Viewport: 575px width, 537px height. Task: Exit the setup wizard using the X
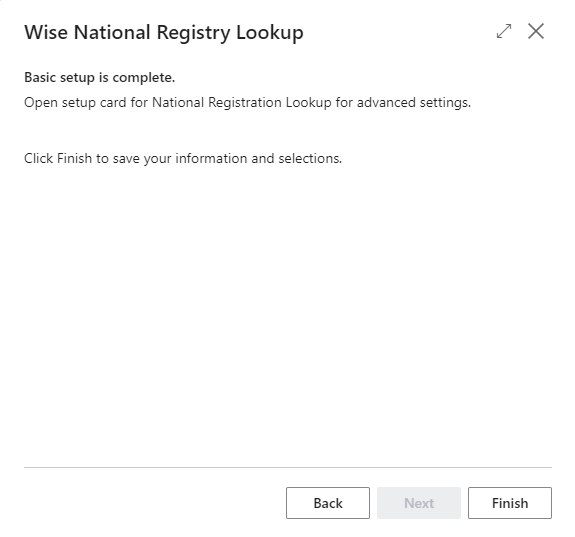click(x=536, y=31)
